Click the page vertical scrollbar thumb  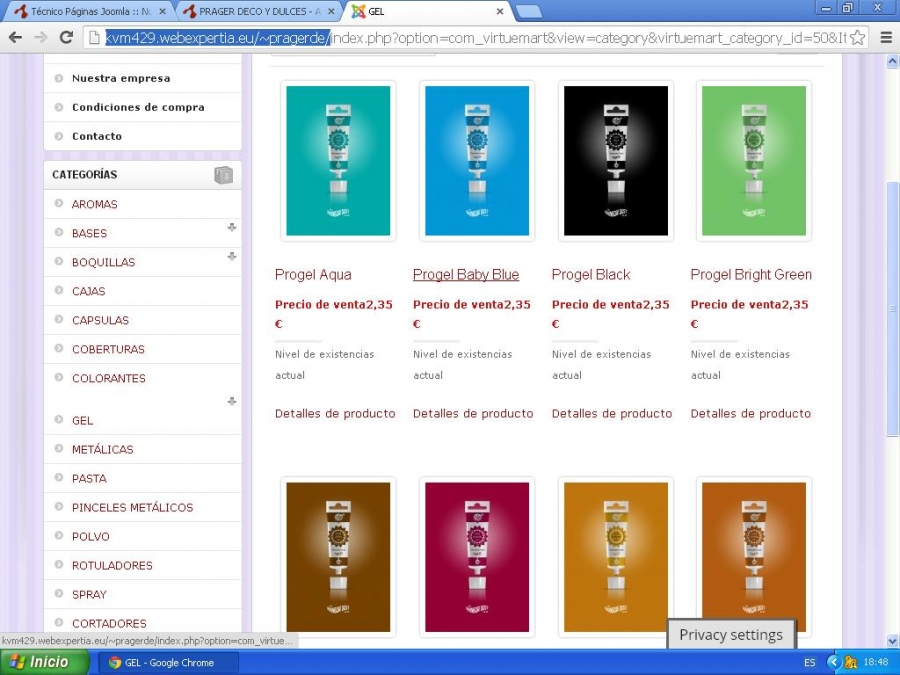pos(892,309)
